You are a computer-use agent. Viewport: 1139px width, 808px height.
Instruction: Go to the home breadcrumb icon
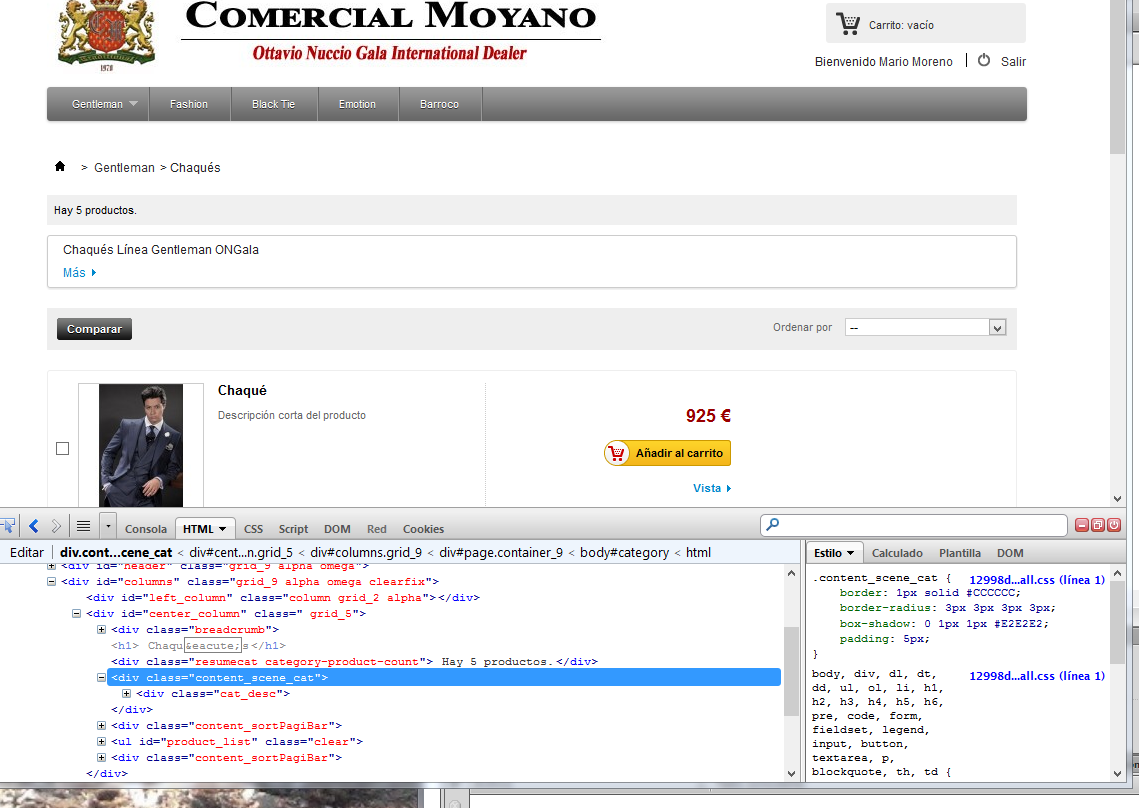click(x=60, y=166)
